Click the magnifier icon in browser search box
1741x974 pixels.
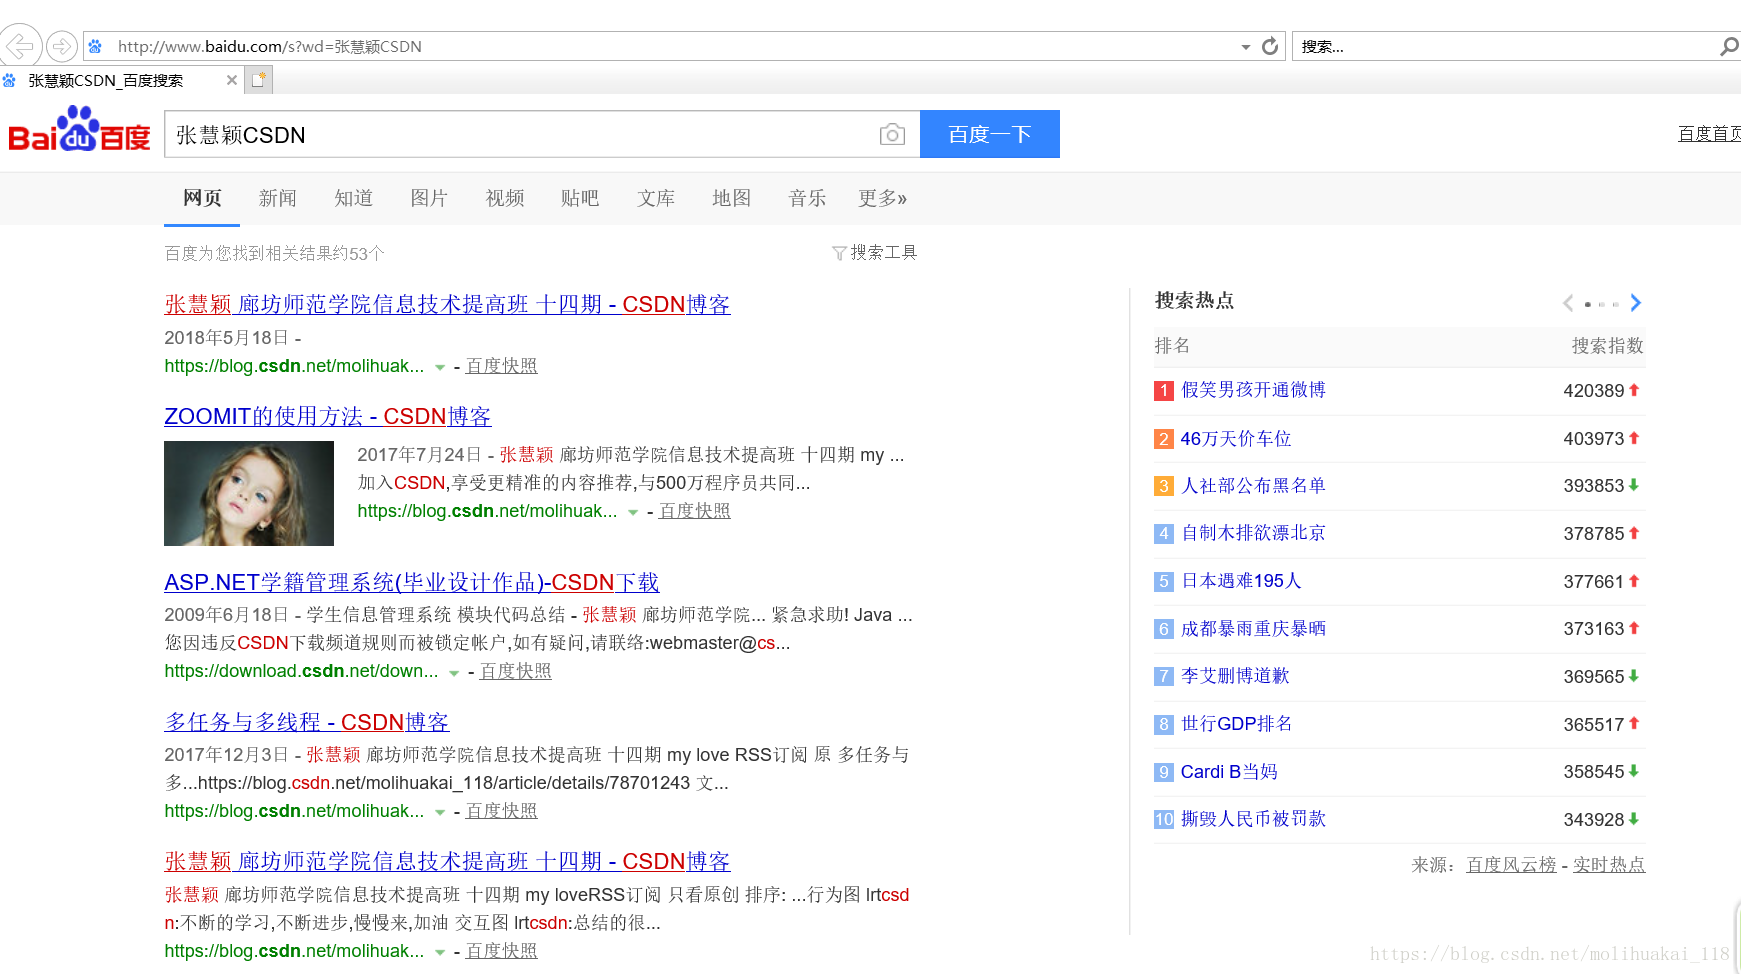coord(1729,46)
